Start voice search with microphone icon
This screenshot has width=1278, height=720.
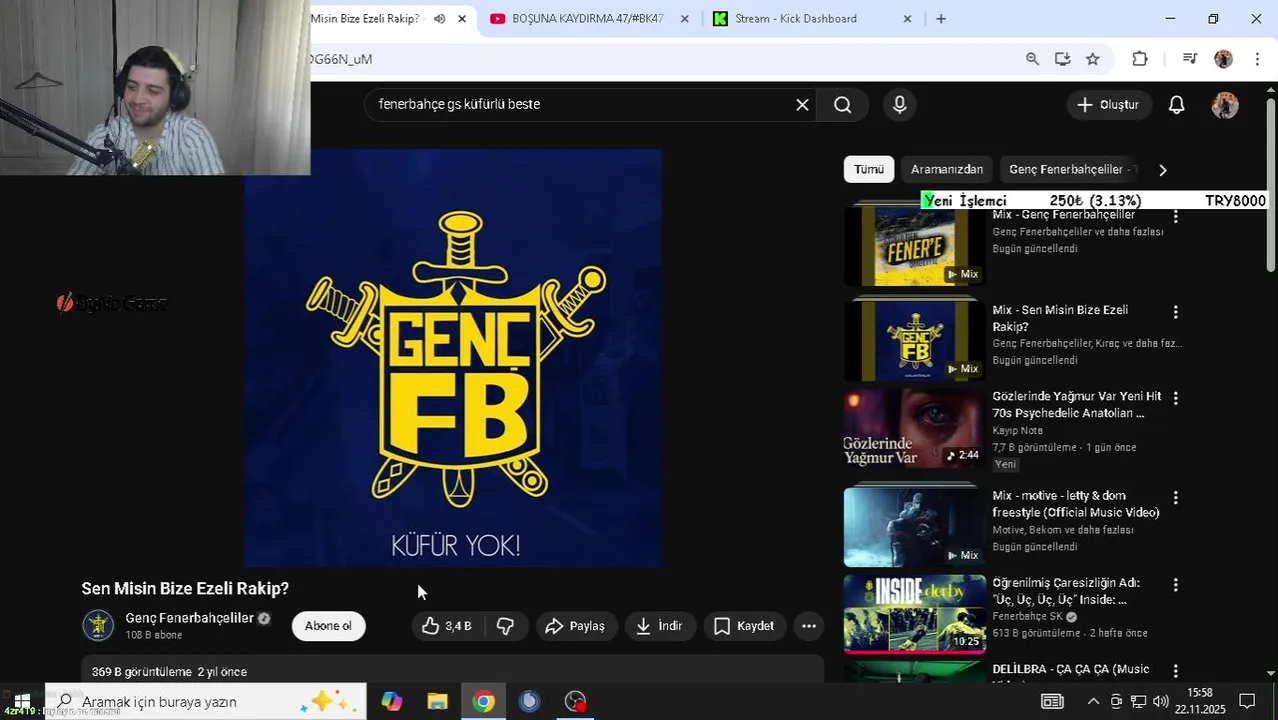point(900,105)
